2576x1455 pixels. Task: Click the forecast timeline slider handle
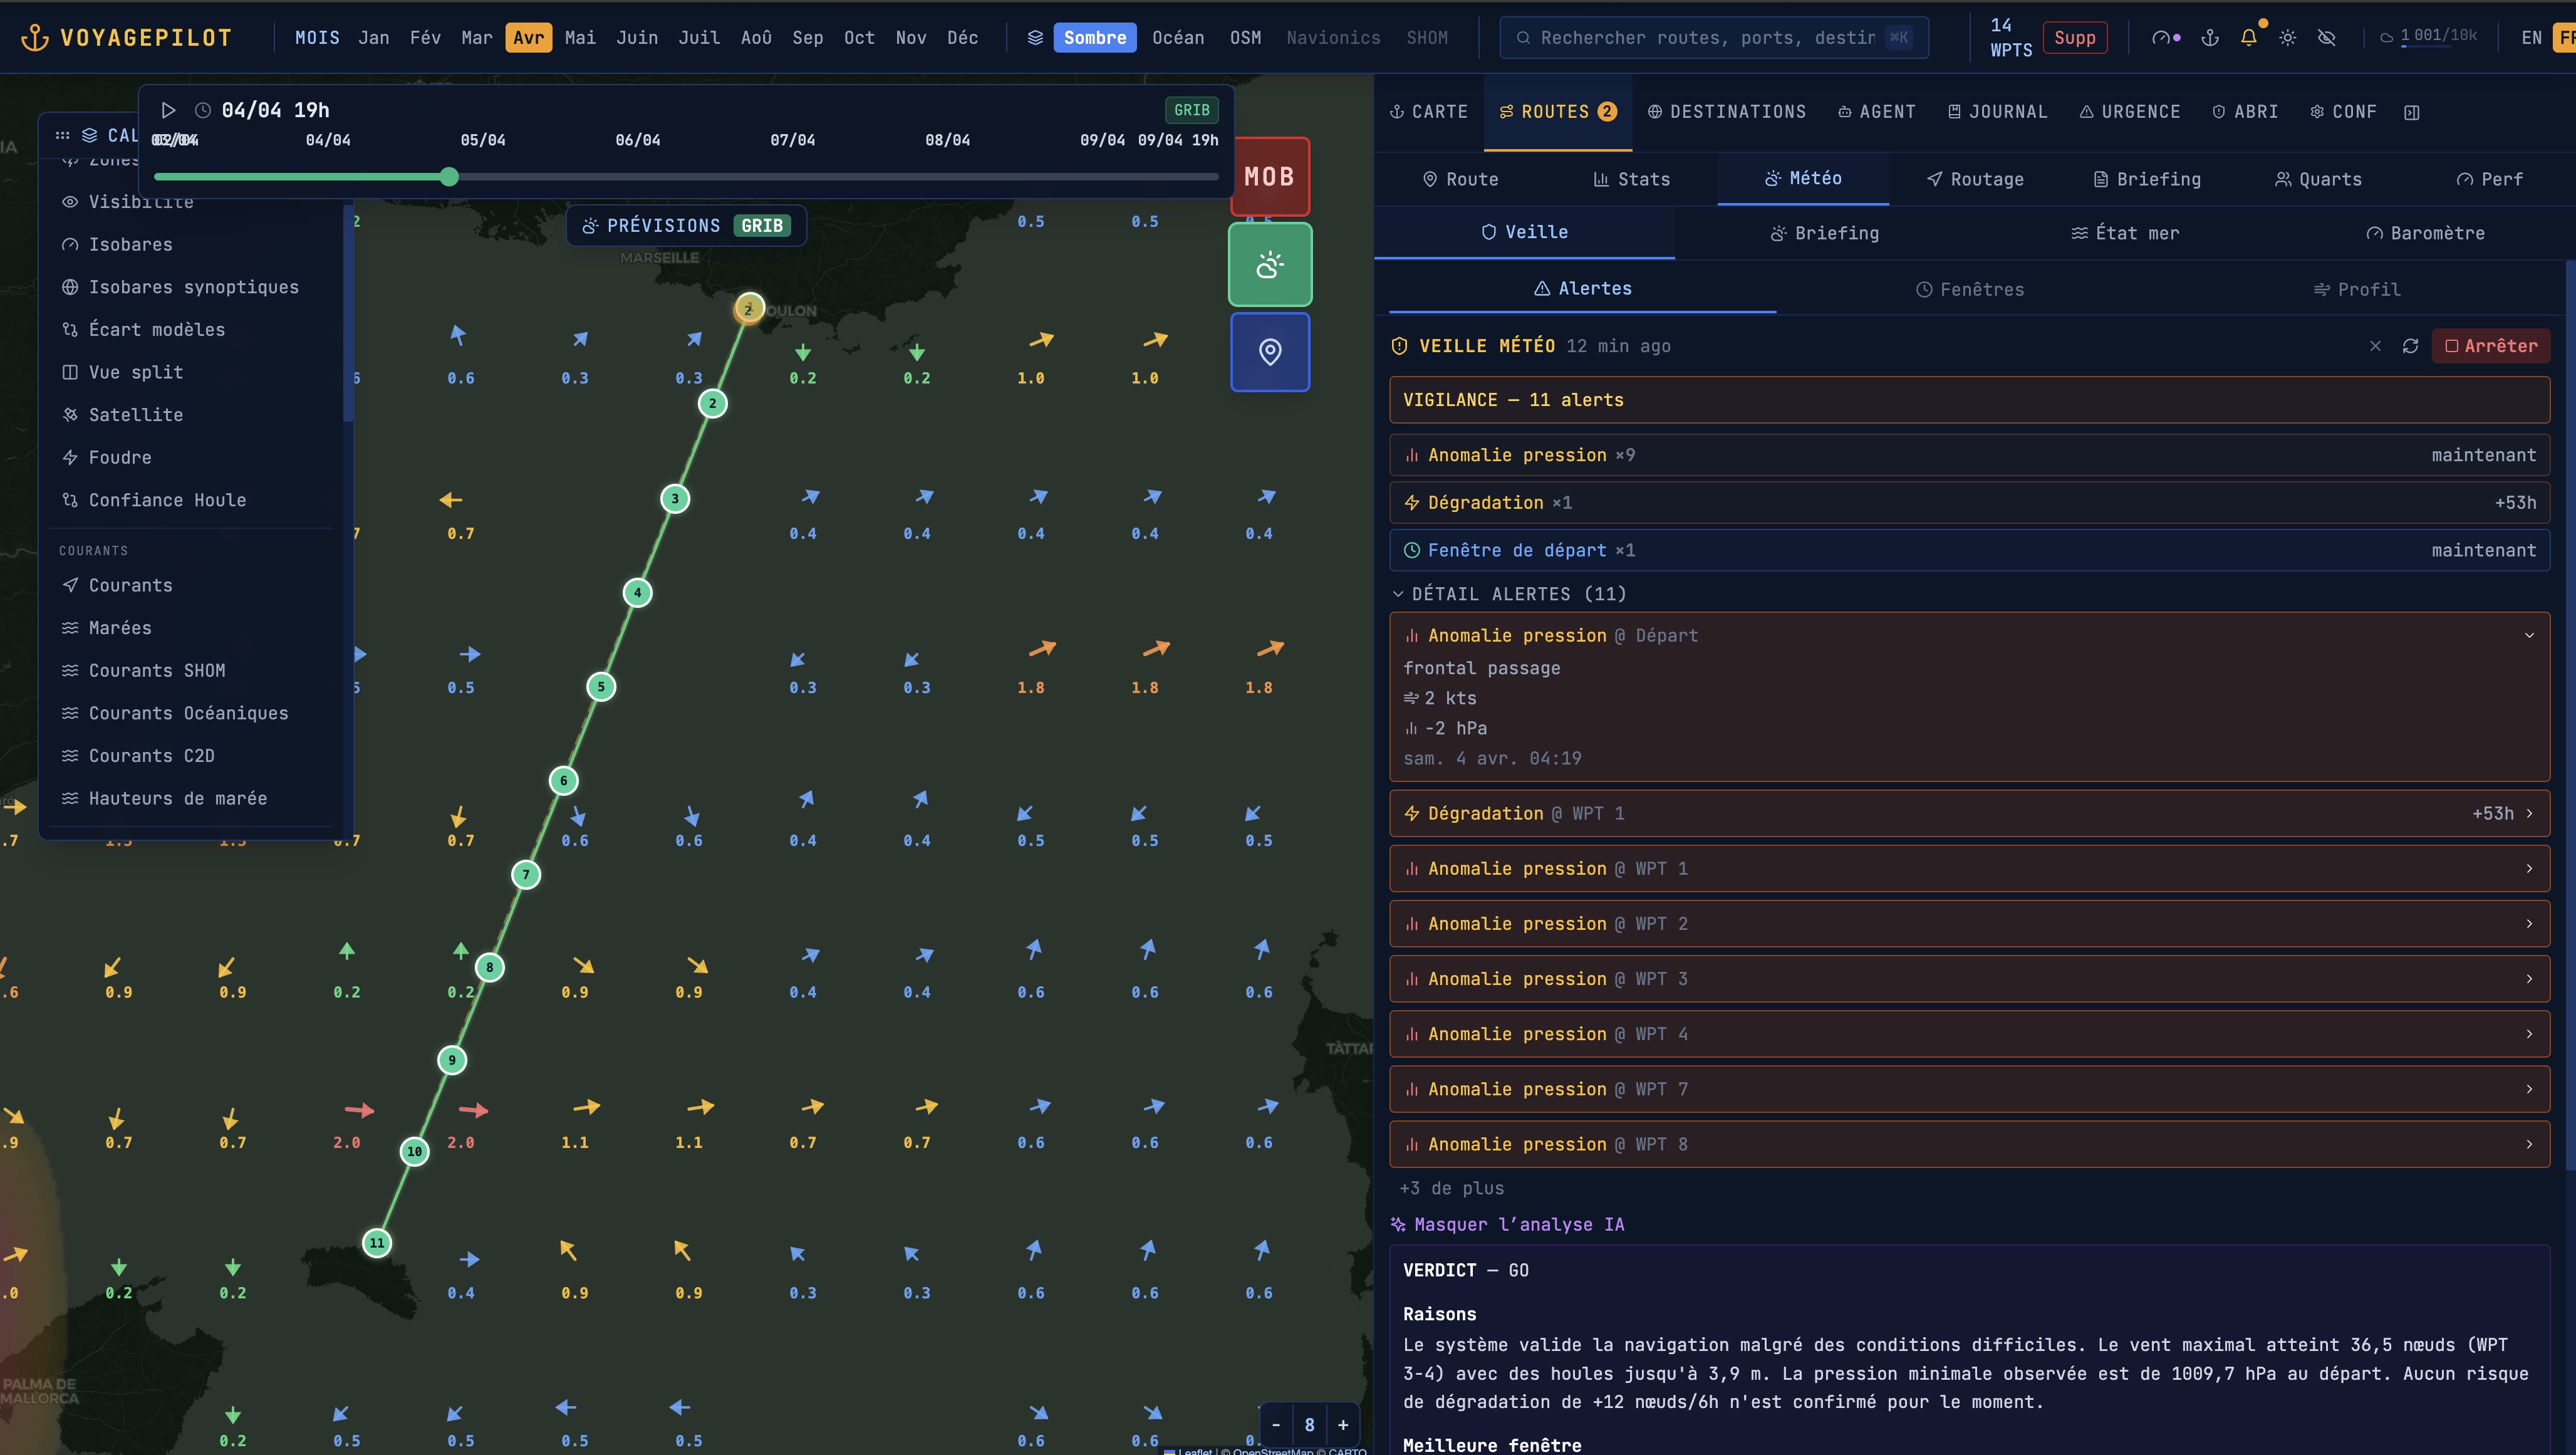449,177
